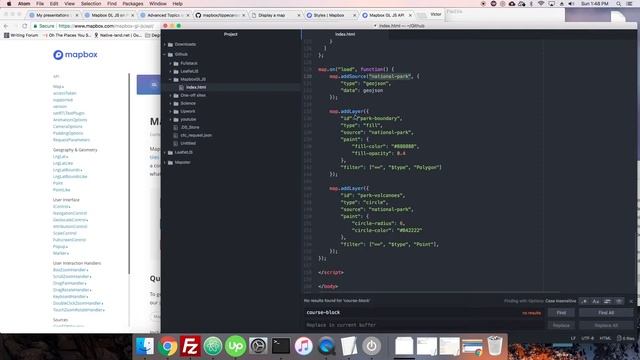Open Writing Forum bookmark
640x360 pixels.
coord(21,36)
